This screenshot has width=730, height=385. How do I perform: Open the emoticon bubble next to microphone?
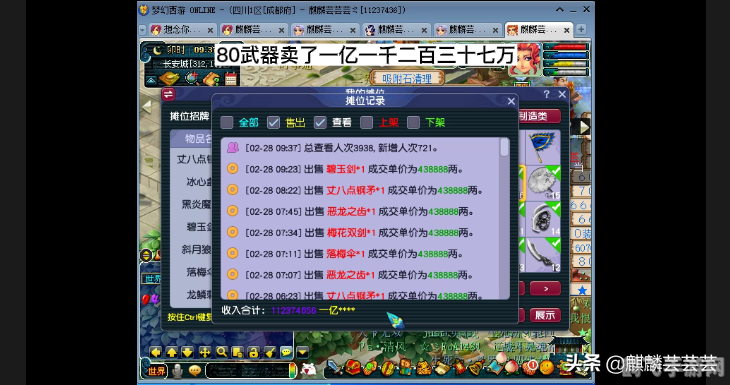pos(195,370)
